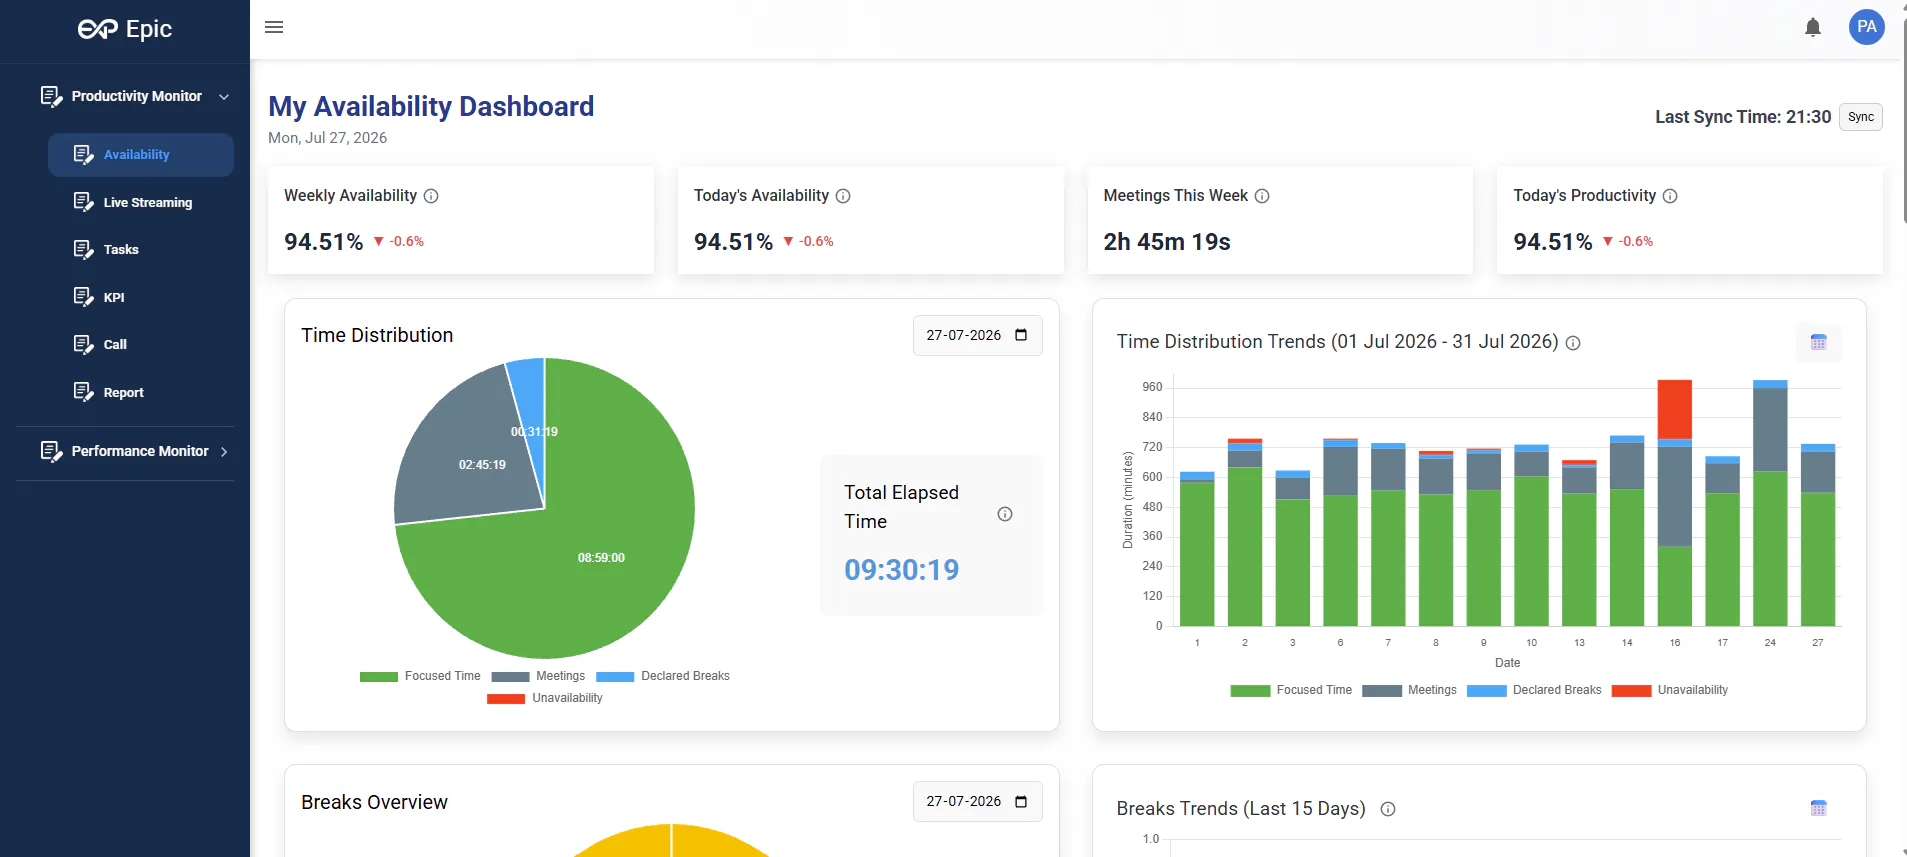
Task: Click the Weekly Availability 94.51% value
Action: pyautogui.click(x=323, y=242)
